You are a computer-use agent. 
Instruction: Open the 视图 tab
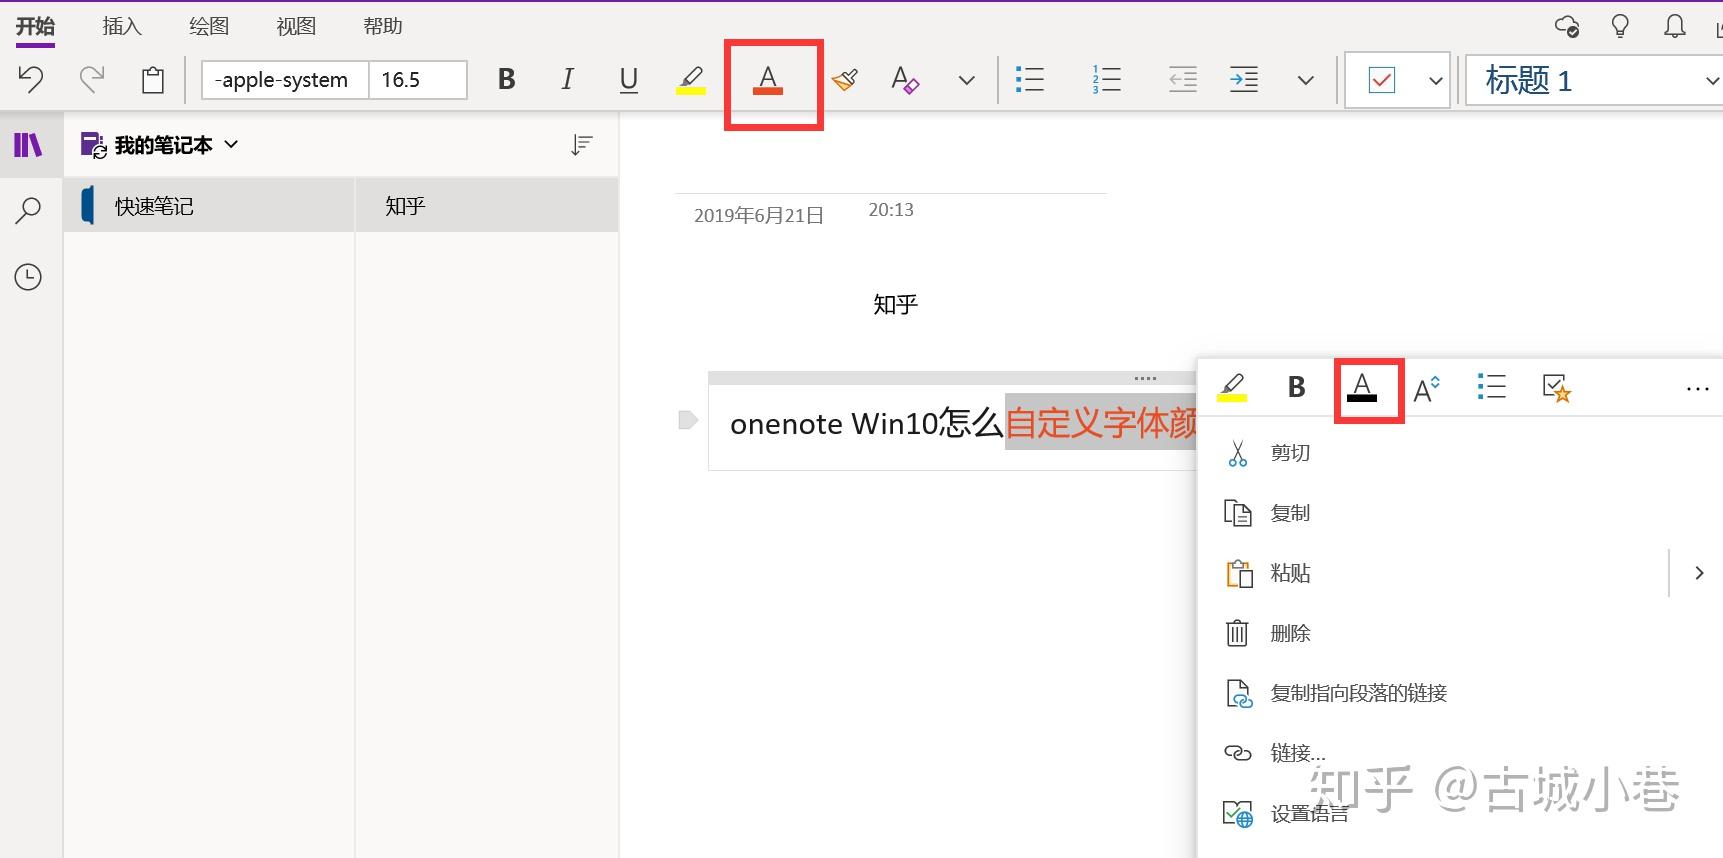coord(296,26)
